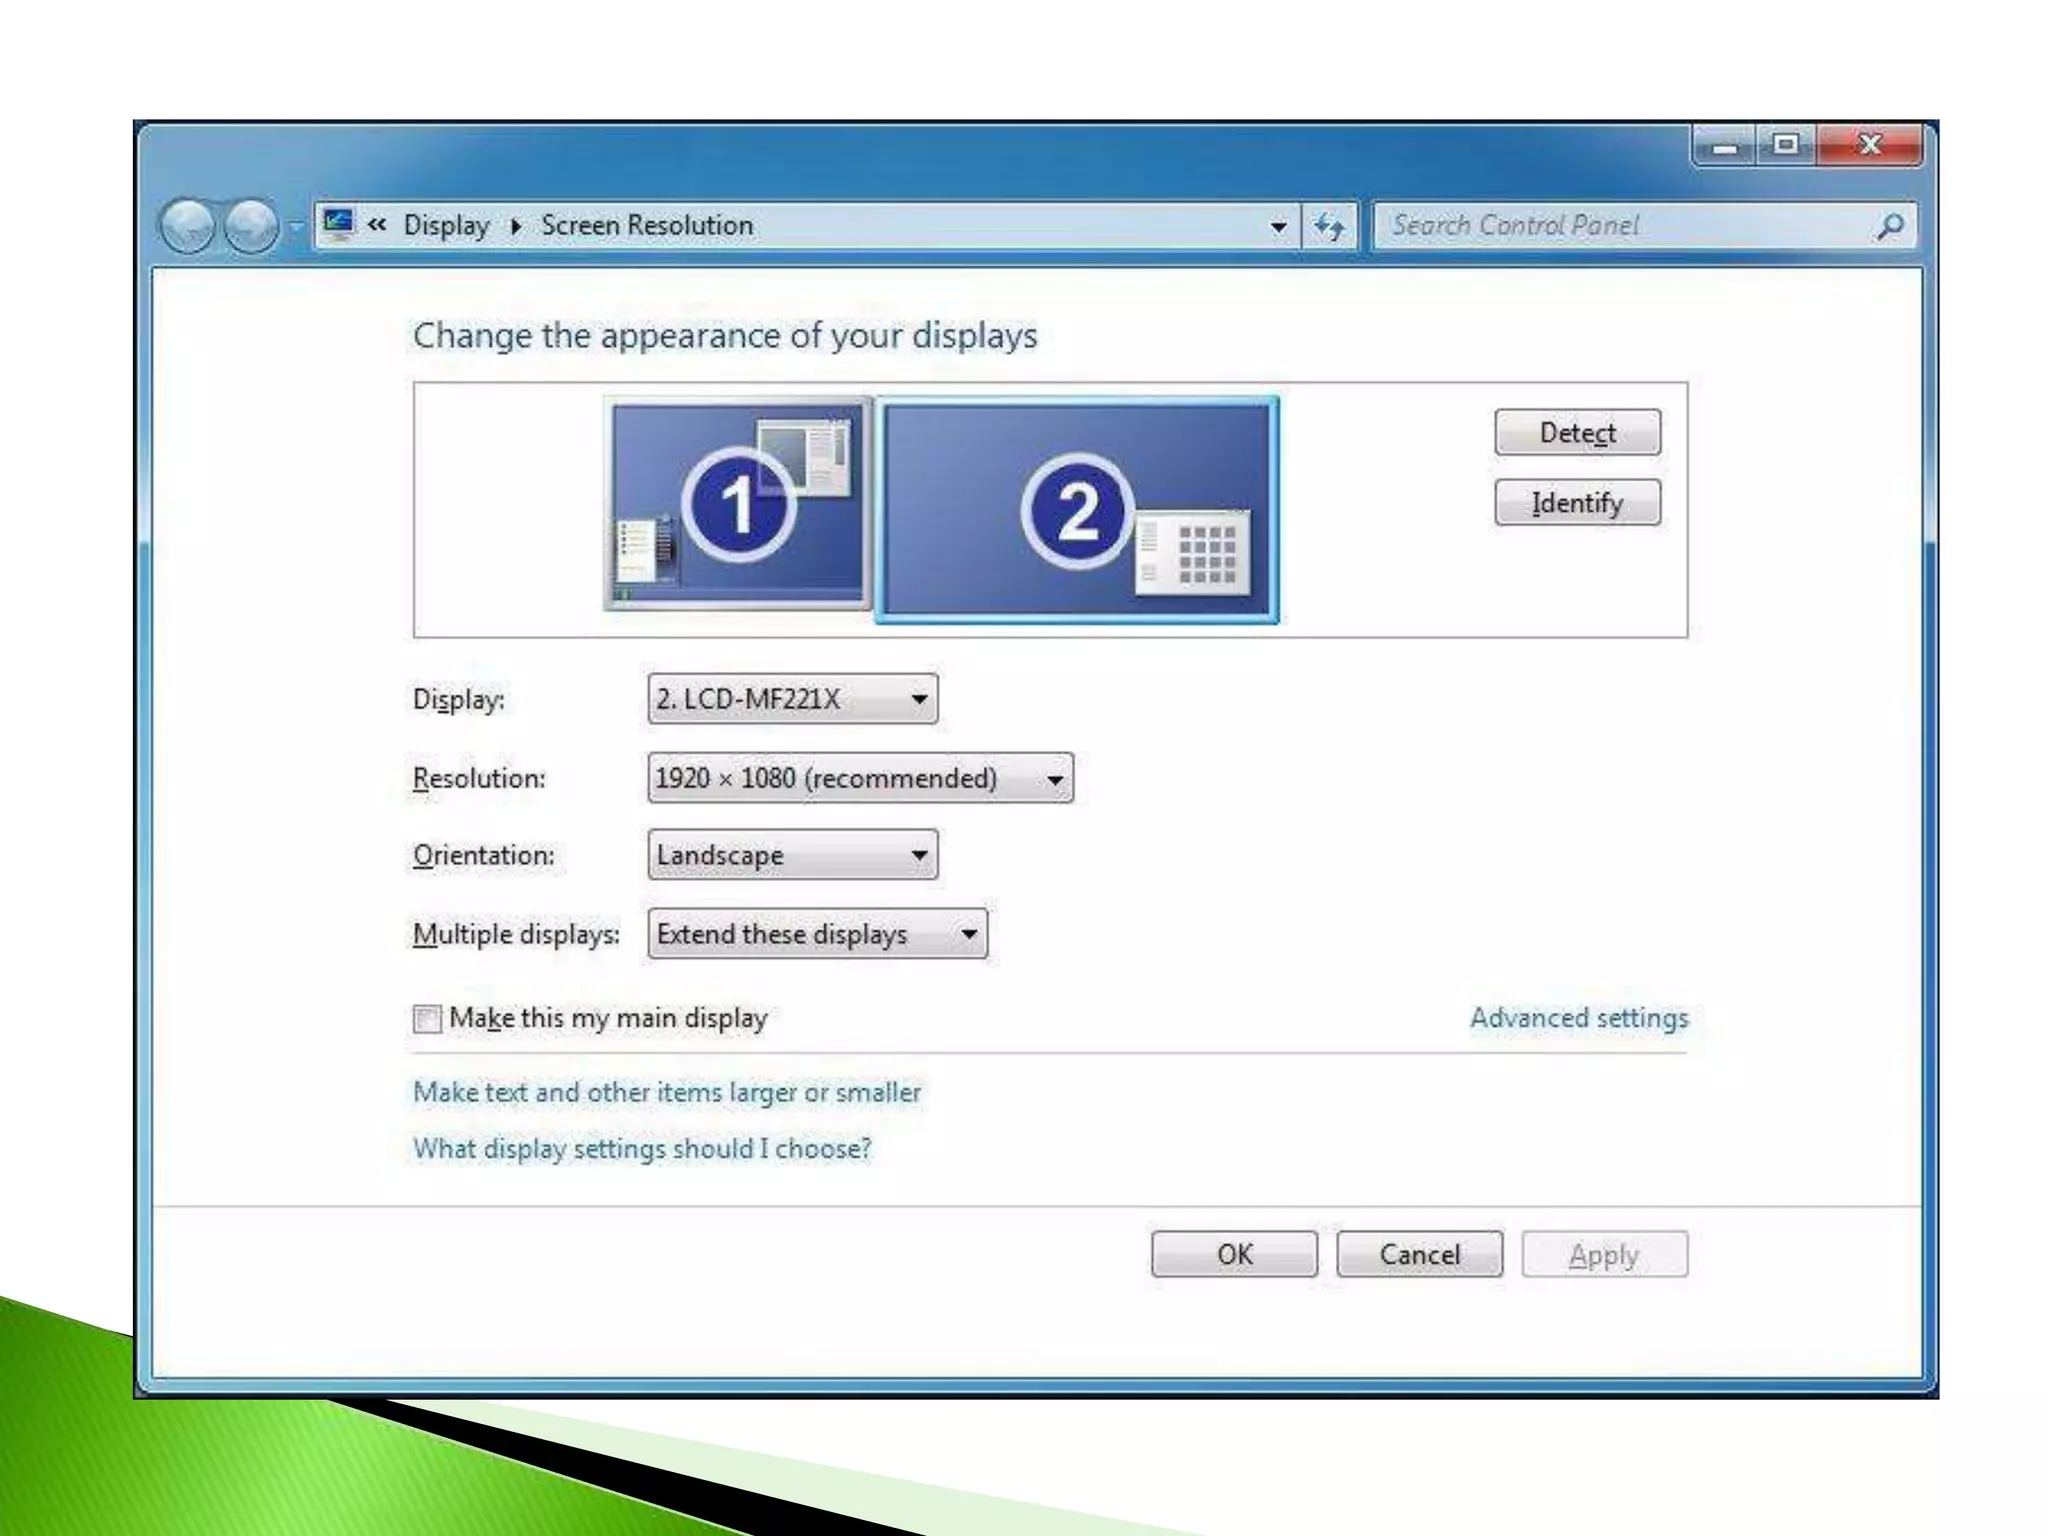Click the search magnifier icon
Image resolution: width=2048 pixels, height=1536 pixels.
coord(1889,226)
